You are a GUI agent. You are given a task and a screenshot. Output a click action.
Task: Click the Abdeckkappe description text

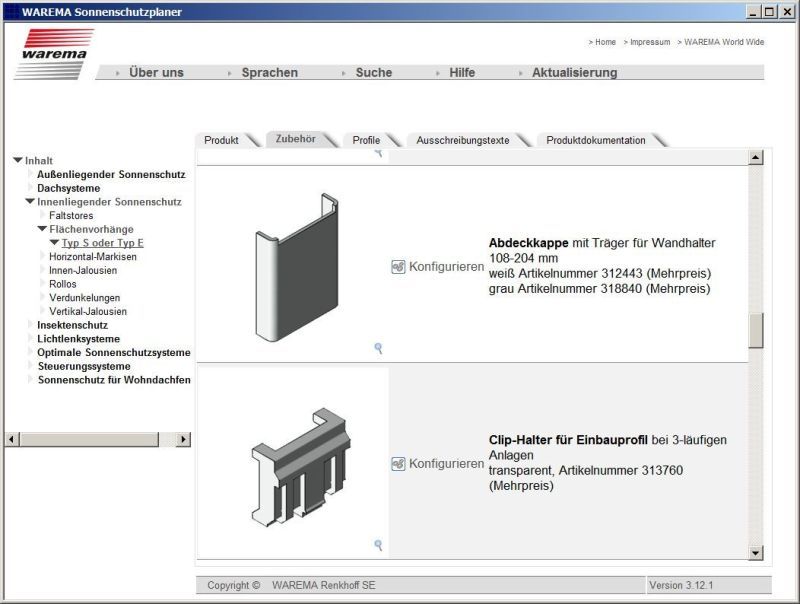click(x=602, y=266)
